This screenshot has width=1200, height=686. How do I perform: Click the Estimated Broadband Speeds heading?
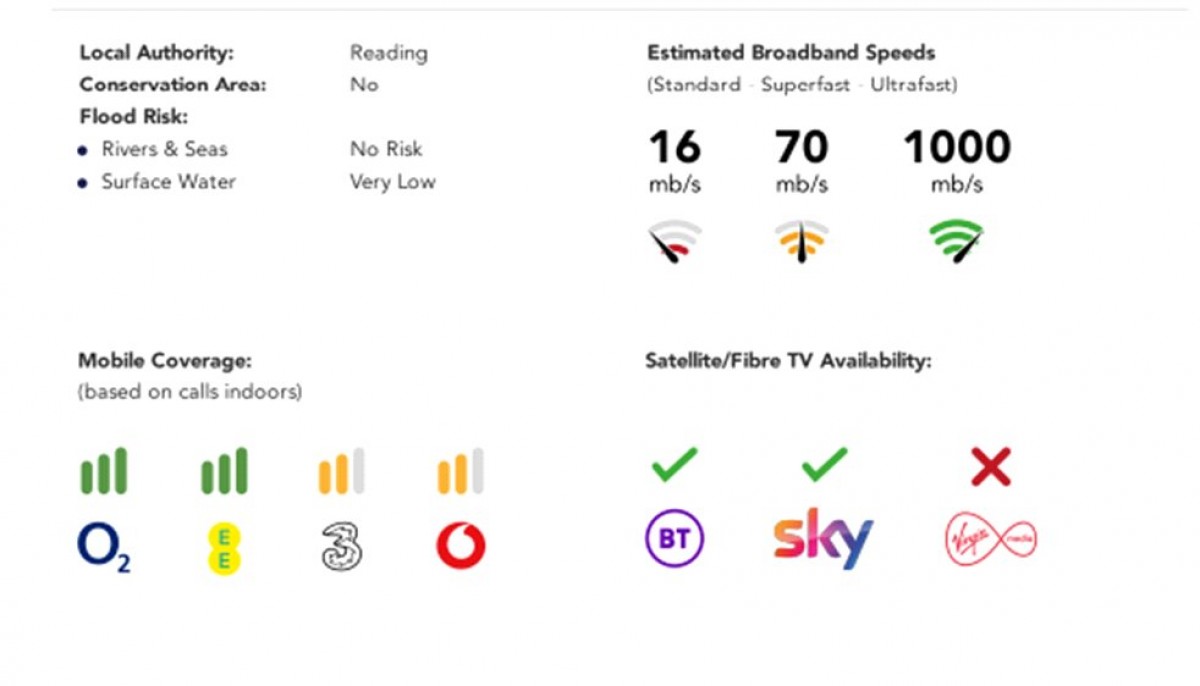click(791, 53)
